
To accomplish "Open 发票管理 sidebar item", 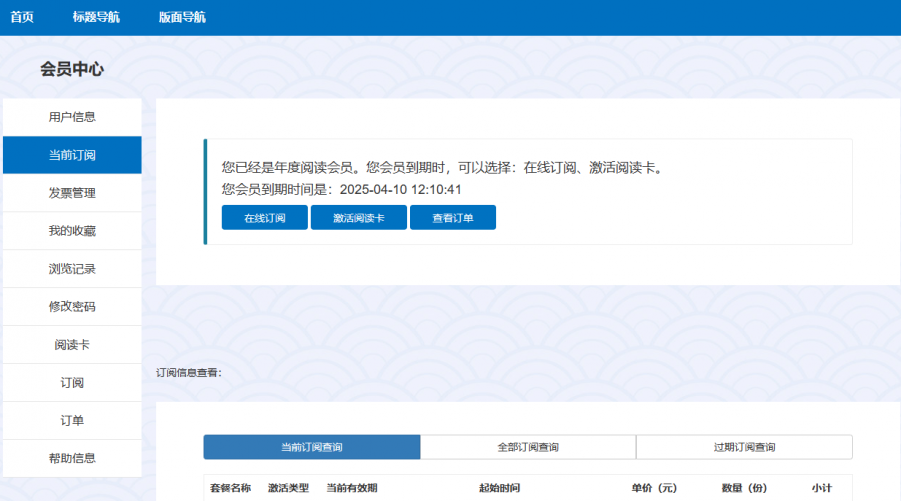I will (x=72, y=193).
